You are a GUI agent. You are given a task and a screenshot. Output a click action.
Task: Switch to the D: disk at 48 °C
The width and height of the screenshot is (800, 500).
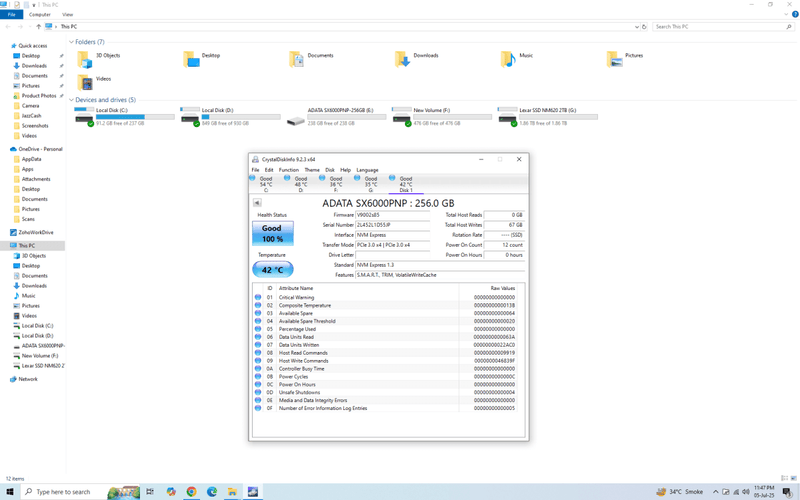(x=297, y=183)
